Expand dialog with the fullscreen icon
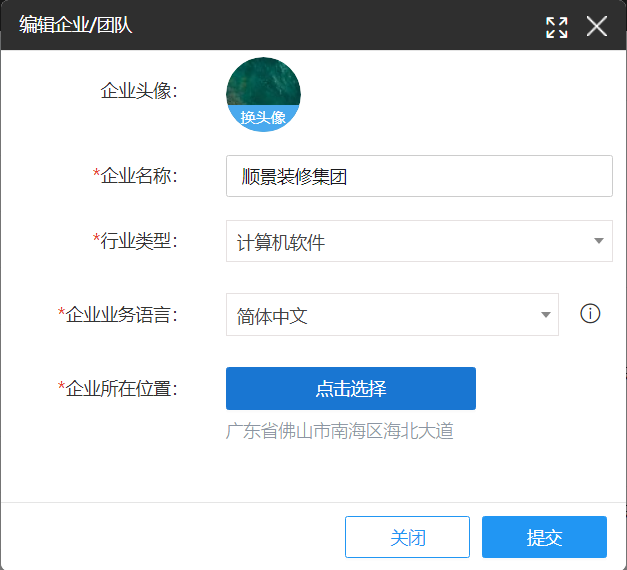 tap(557, 28)
